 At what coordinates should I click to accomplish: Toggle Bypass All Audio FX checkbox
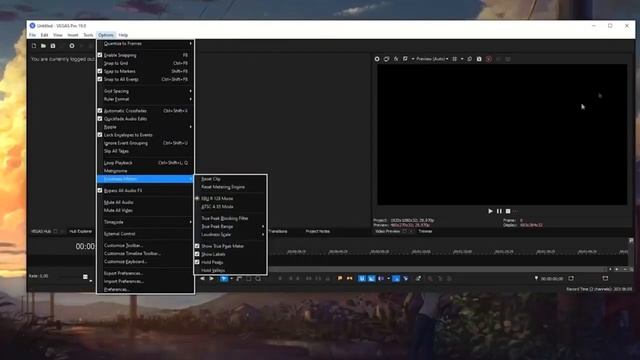100,191
